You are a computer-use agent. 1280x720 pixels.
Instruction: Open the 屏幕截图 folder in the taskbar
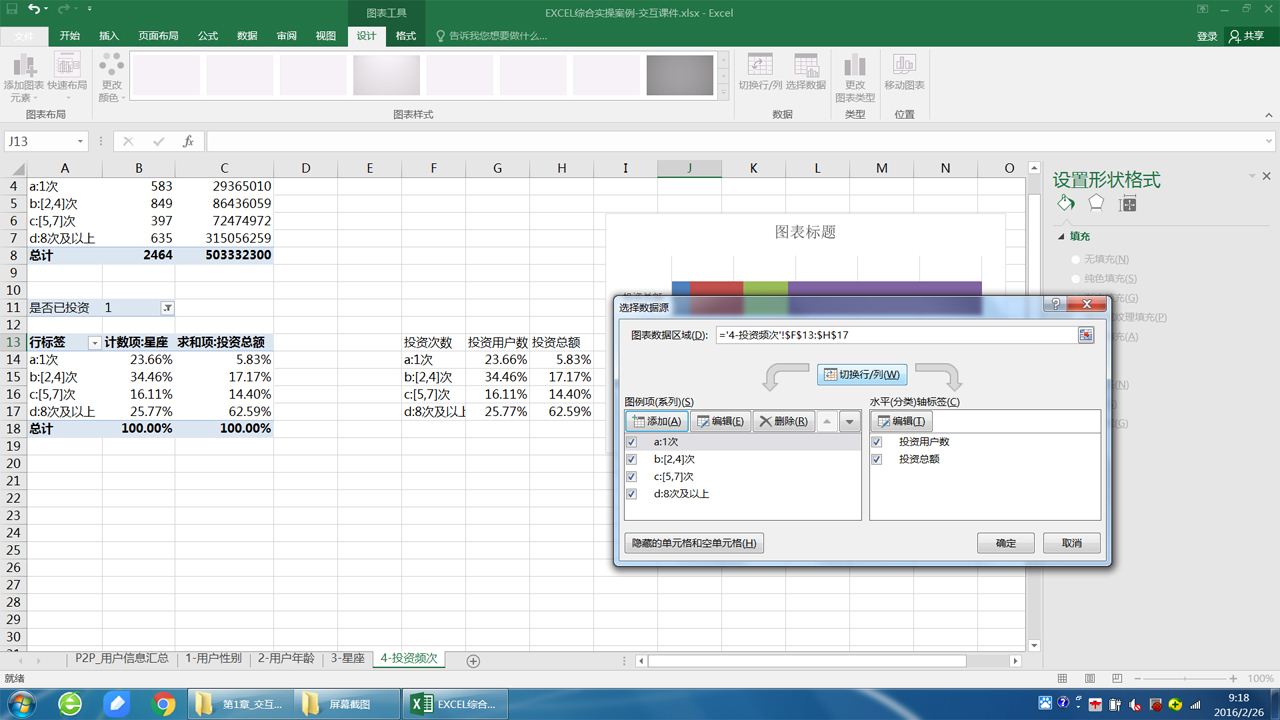coord(347,704)
